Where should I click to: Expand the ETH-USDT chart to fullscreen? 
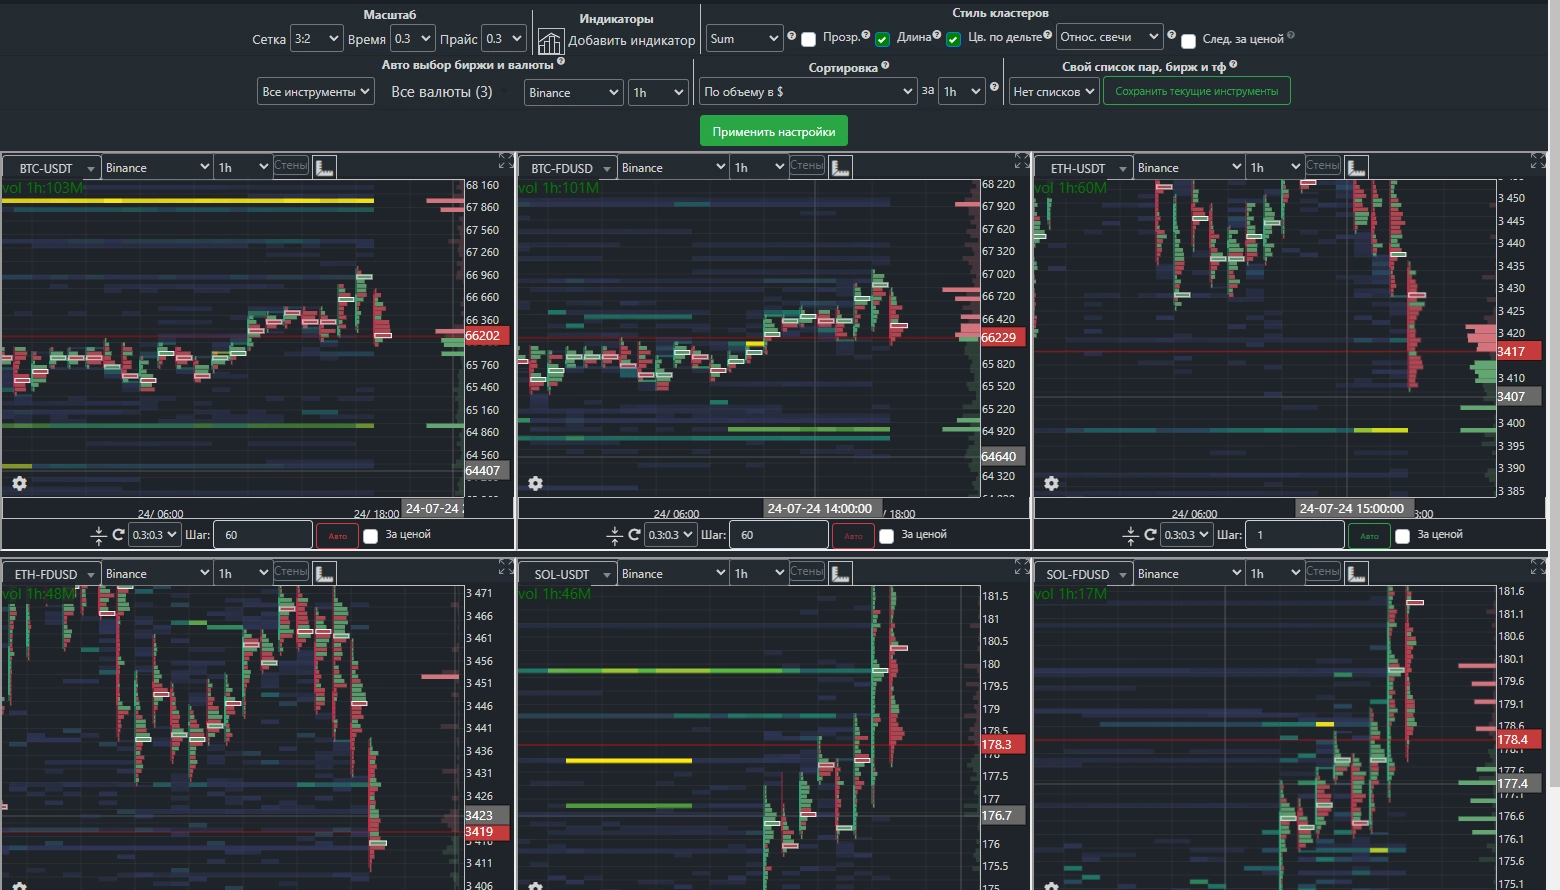pyautogui.click(x=1538, y=161)
